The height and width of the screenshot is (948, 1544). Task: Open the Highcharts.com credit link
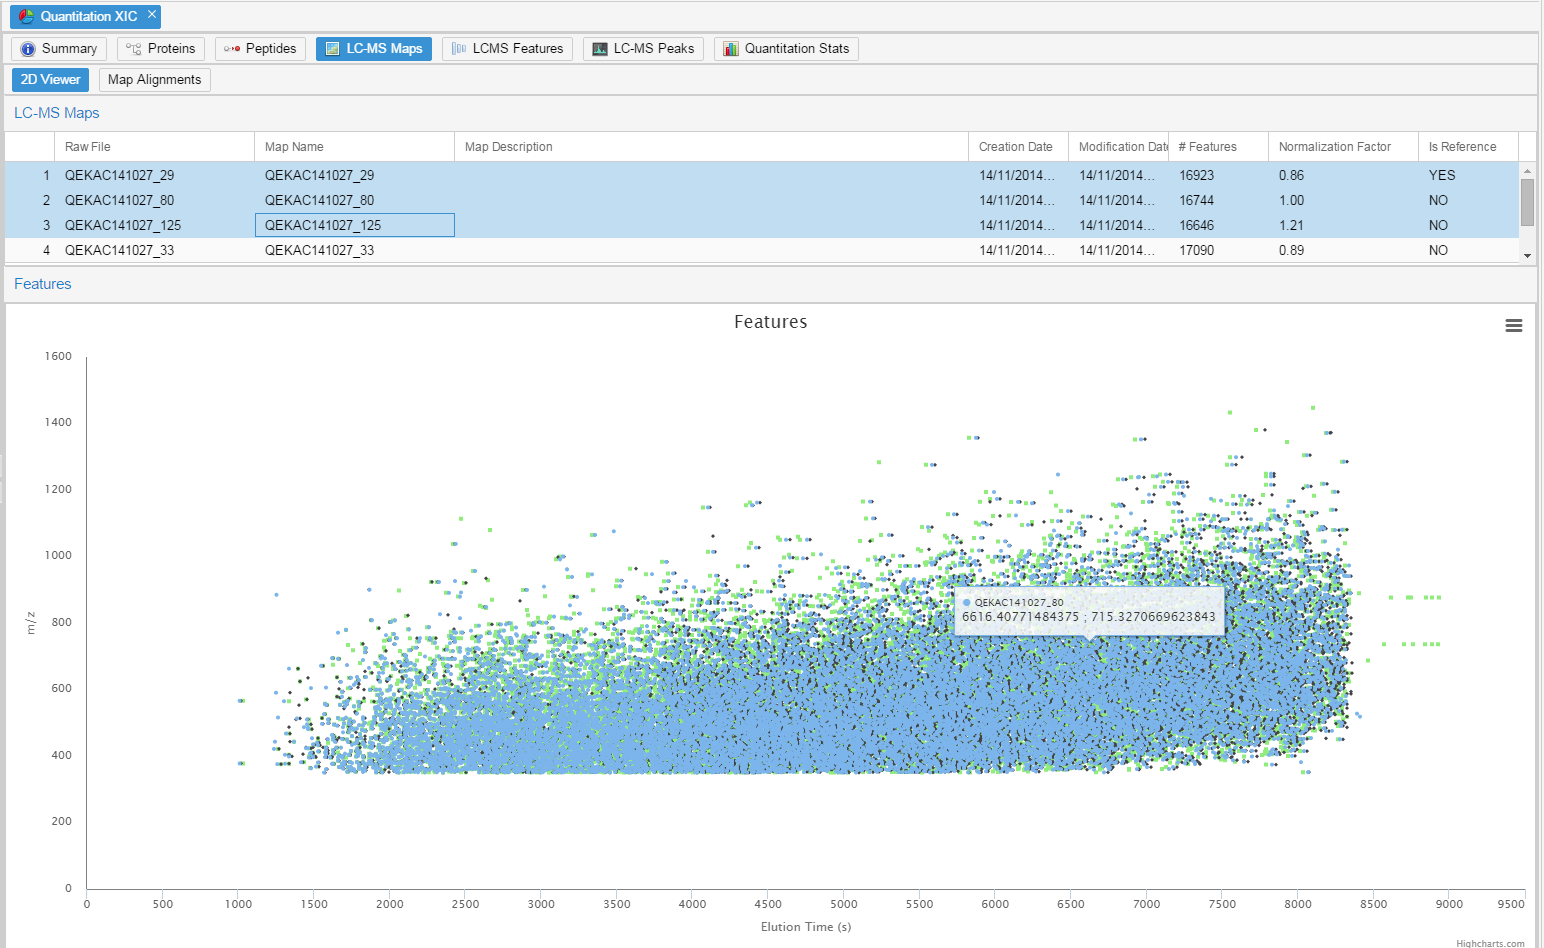[x=1489, y=943]
